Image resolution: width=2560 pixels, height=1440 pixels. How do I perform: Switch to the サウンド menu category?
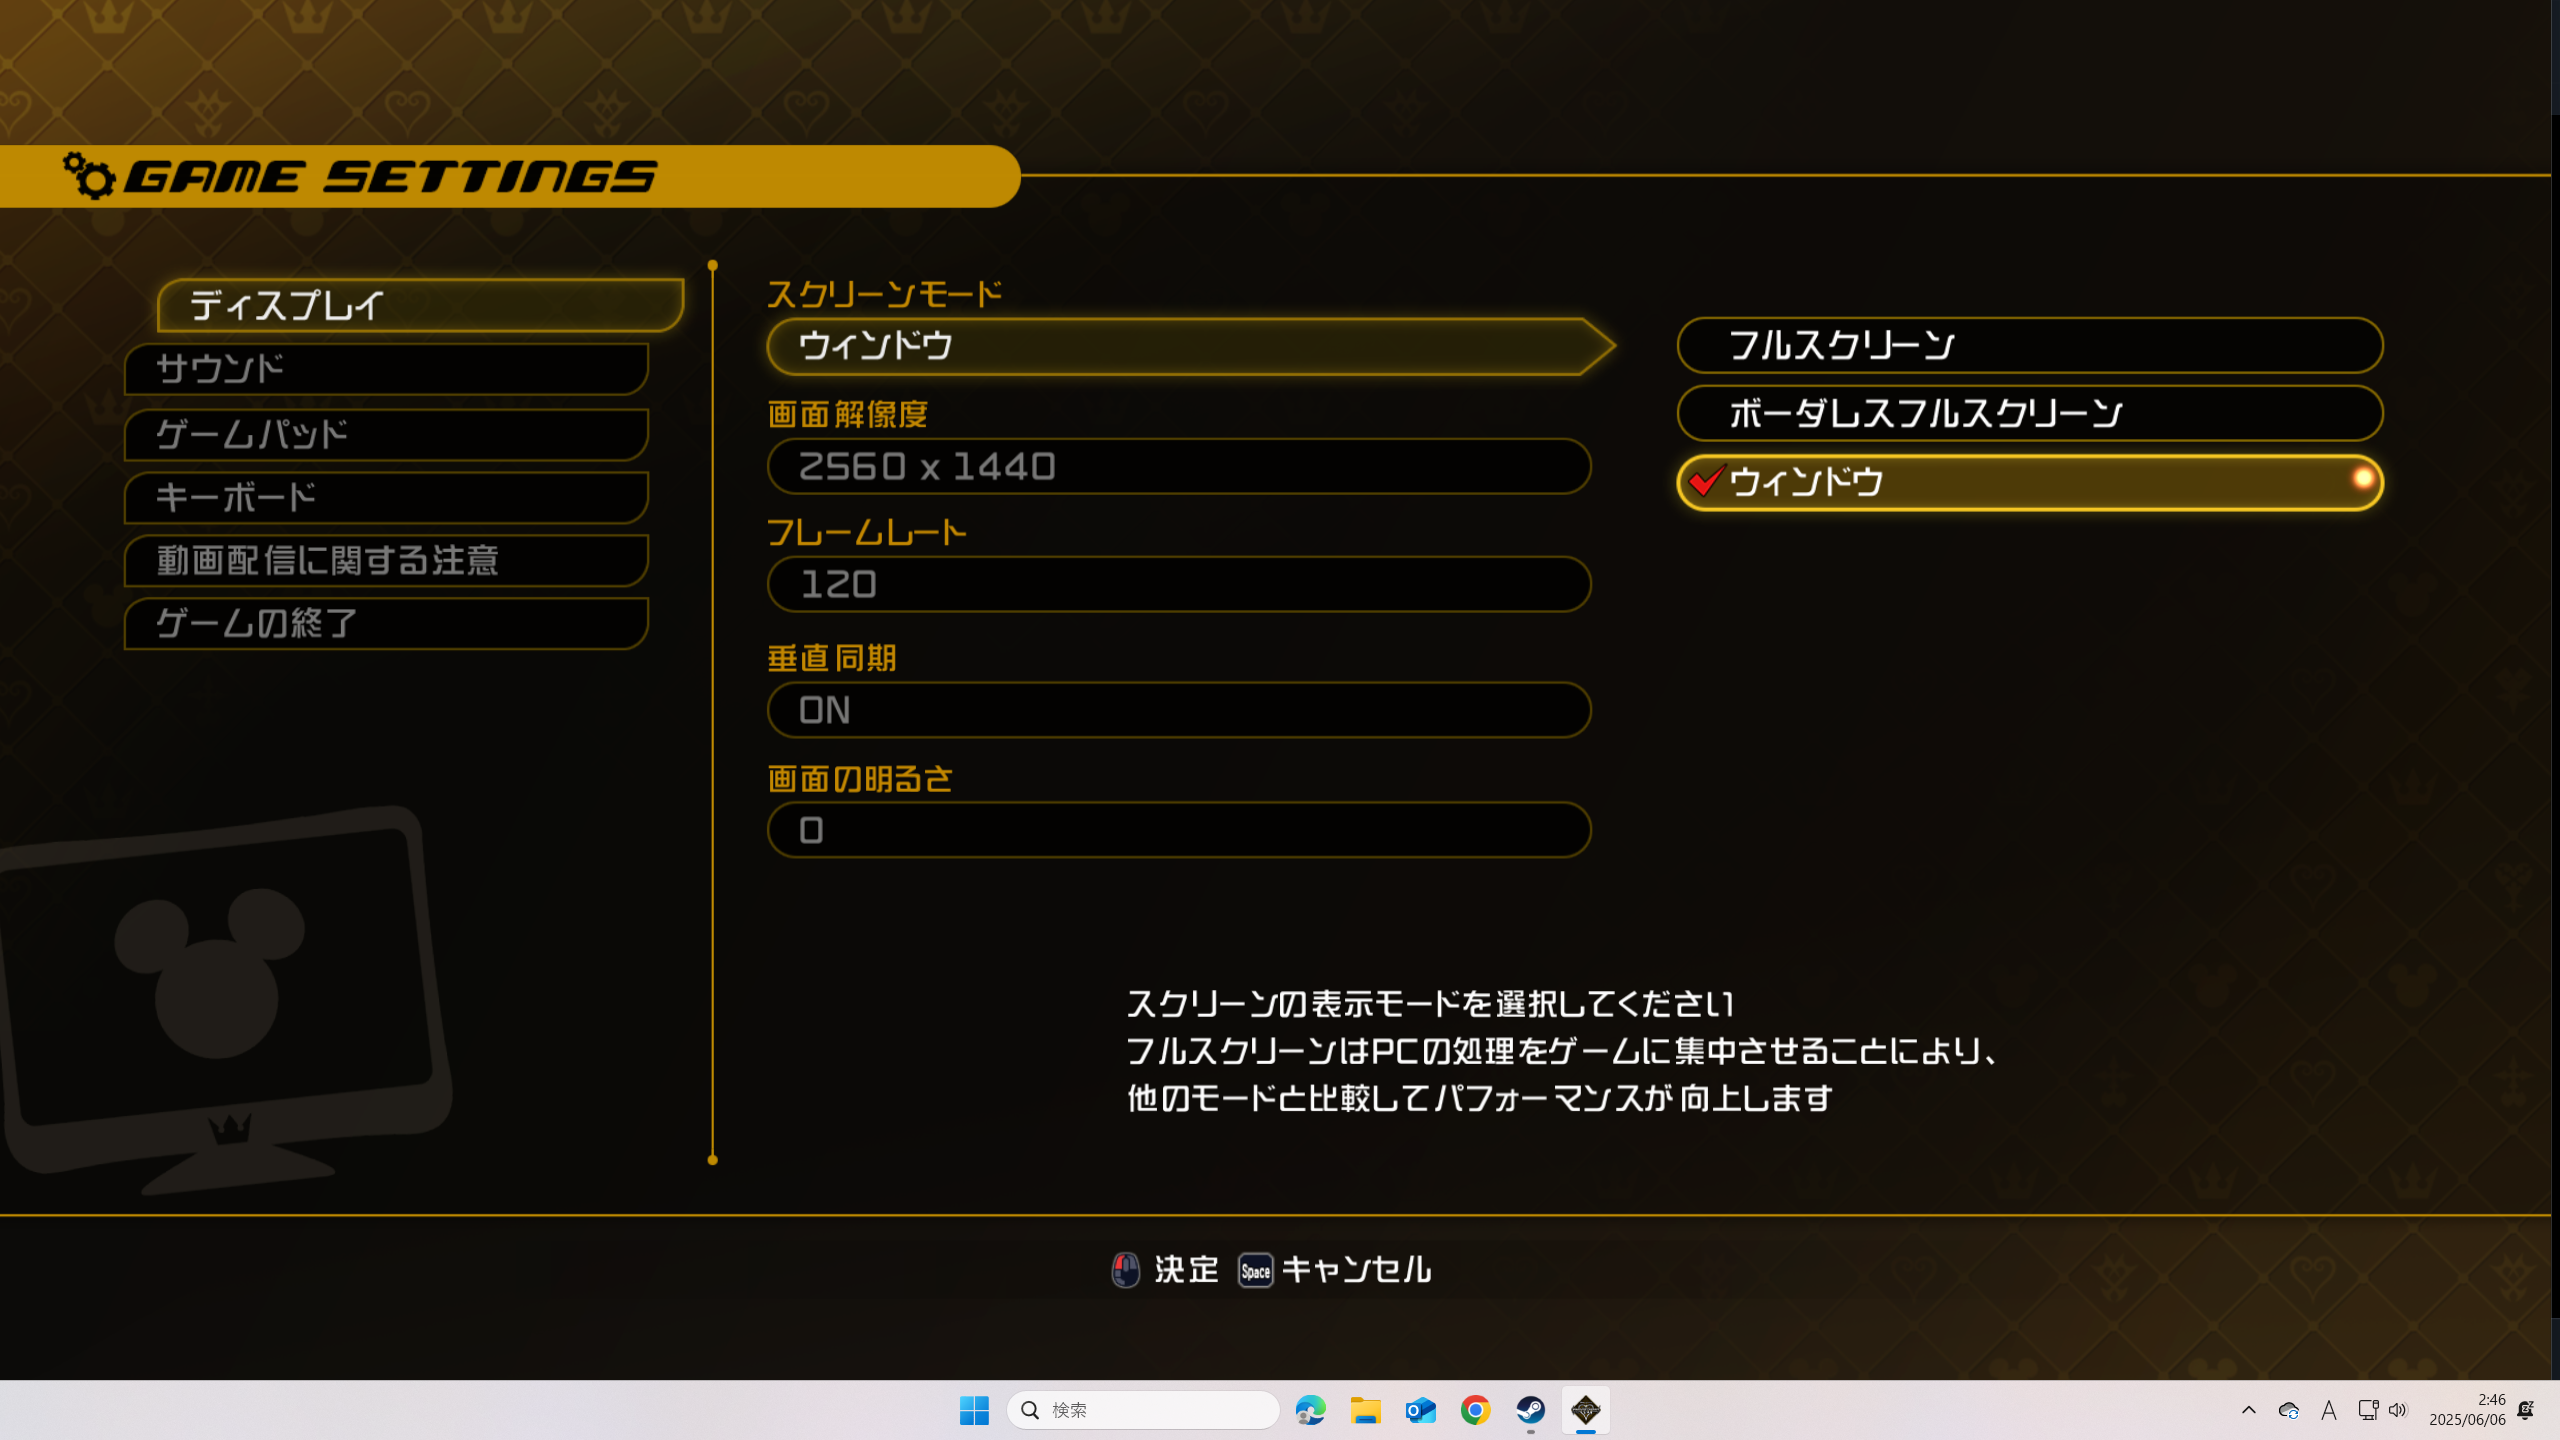[x=386, y=370]
